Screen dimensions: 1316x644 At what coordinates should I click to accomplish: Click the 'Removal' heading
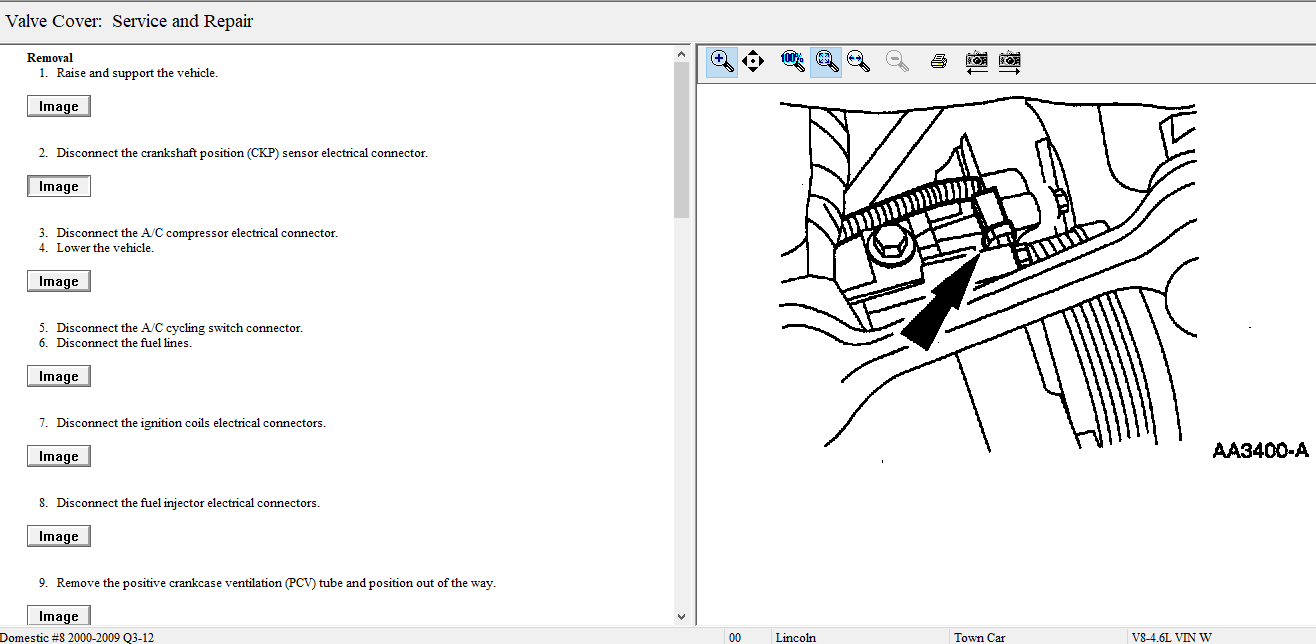[50, 58]
